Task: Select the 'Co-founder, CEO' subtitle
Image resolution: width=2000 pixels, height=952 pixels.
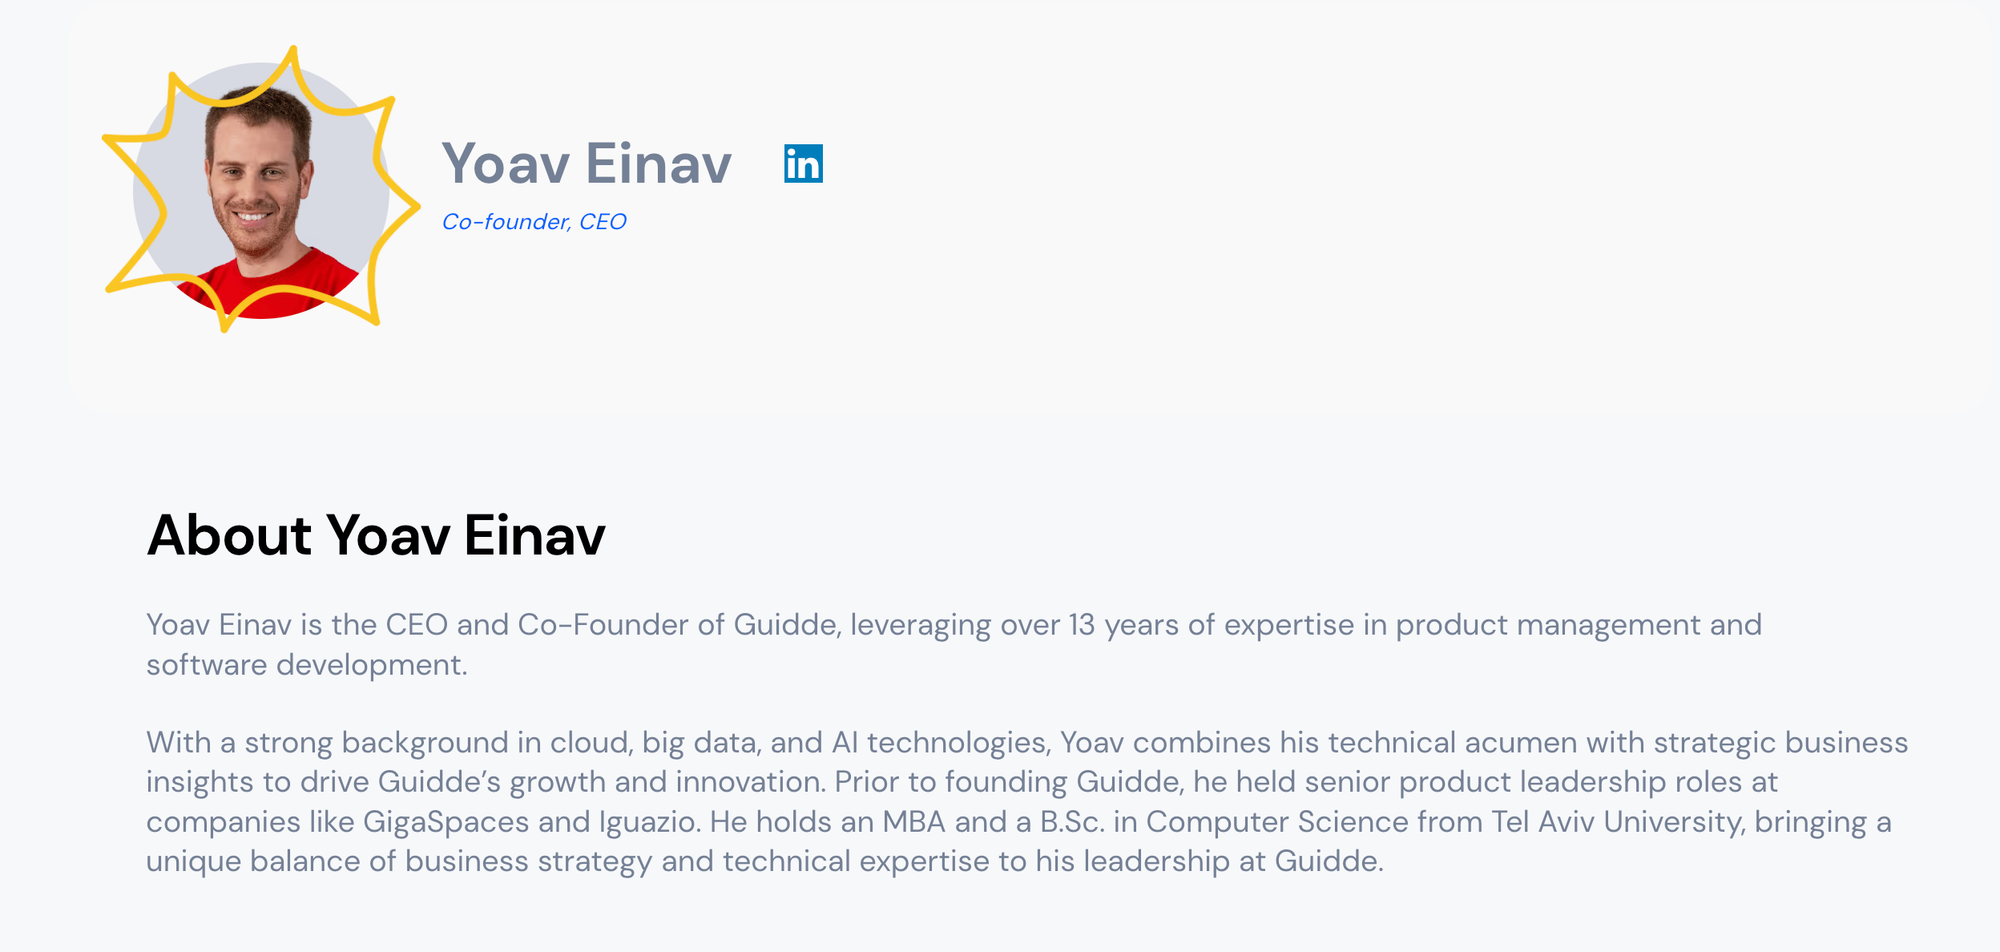Action: coord(534,222)
